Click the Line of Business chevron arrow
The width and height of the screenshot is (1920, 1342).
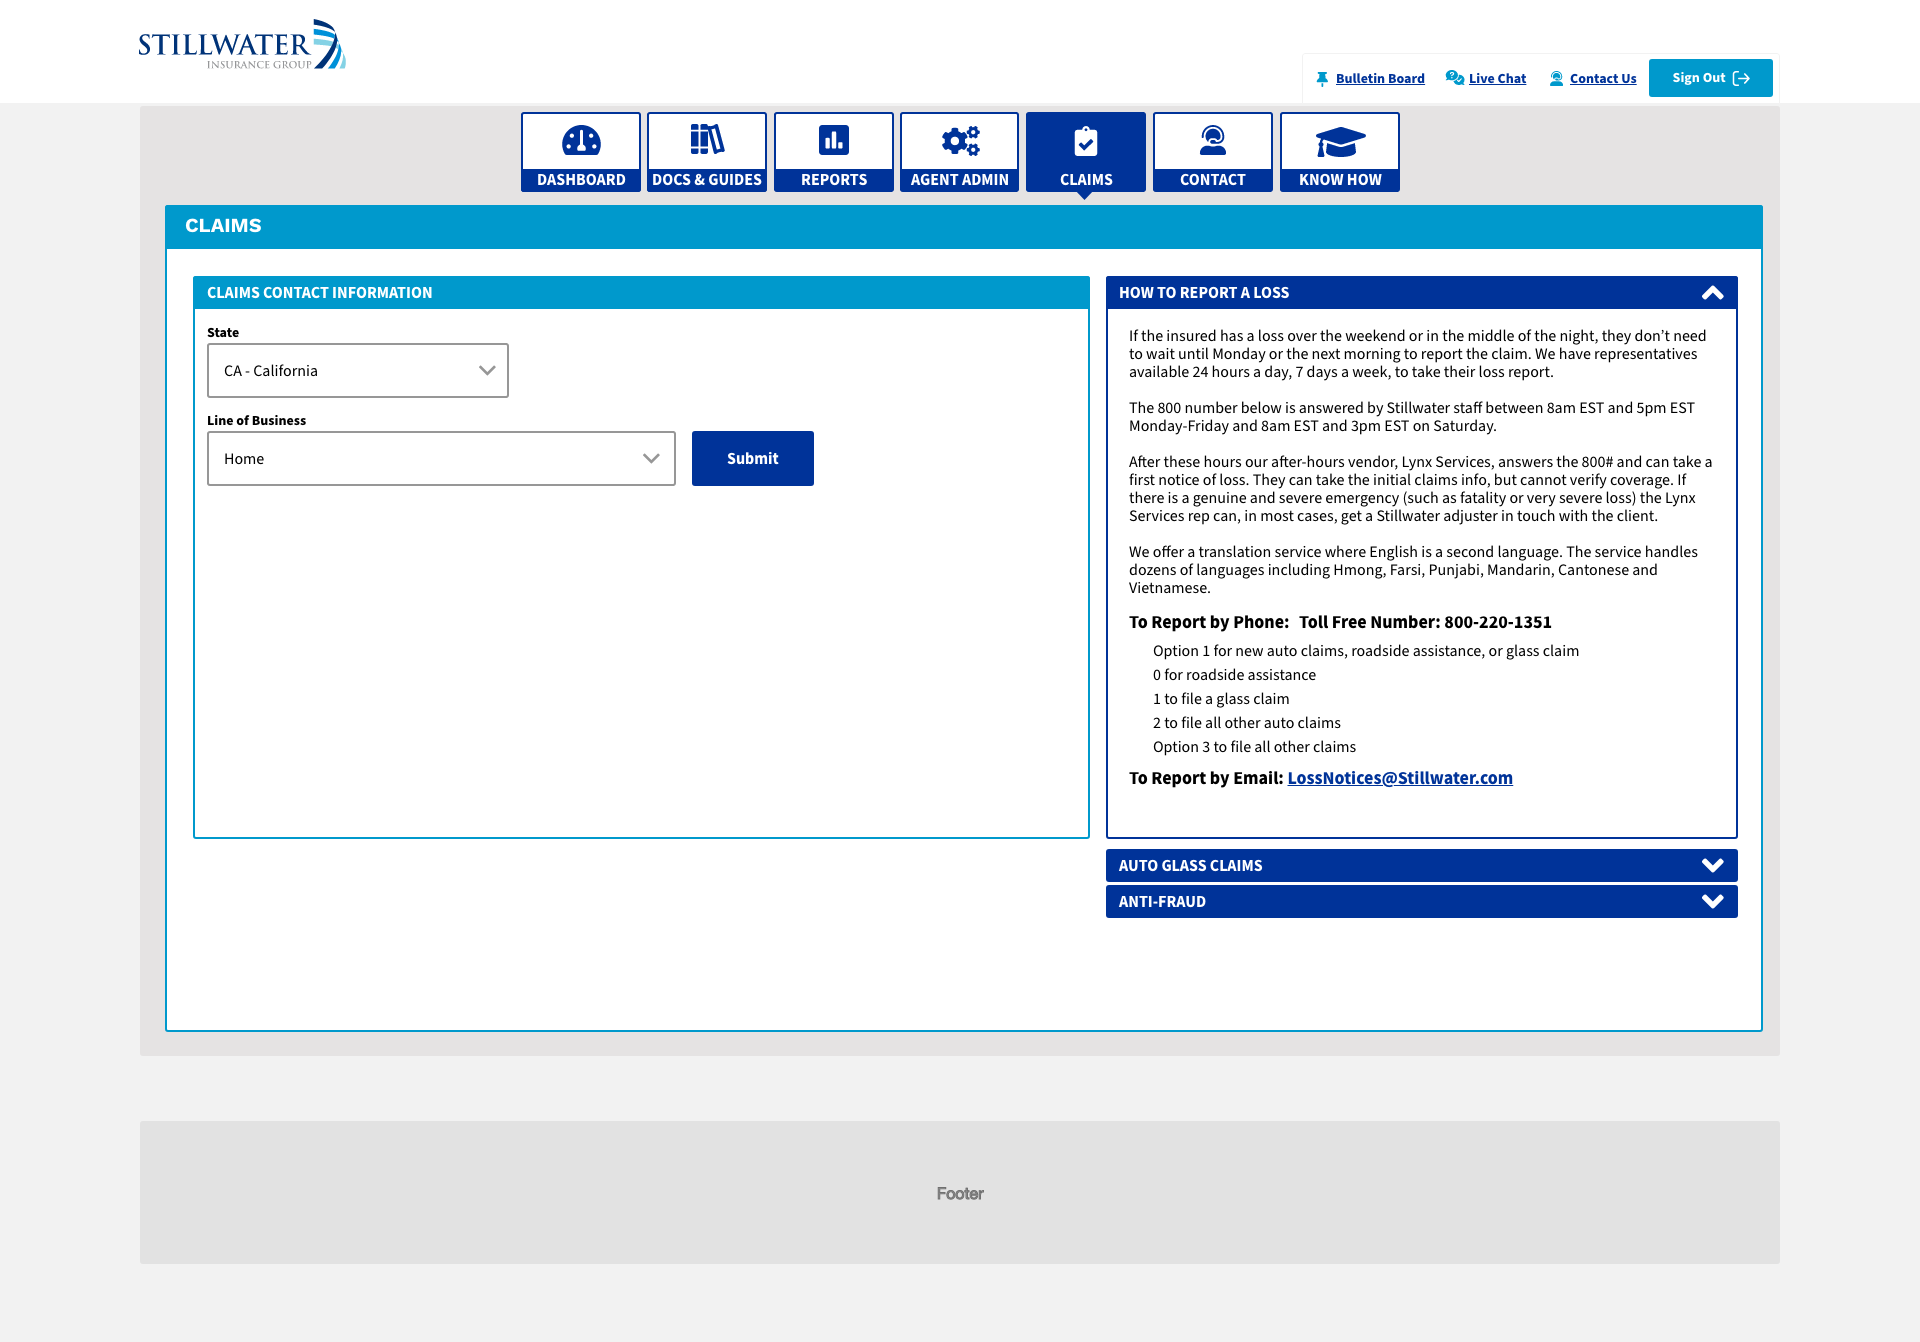click(651, 459)
